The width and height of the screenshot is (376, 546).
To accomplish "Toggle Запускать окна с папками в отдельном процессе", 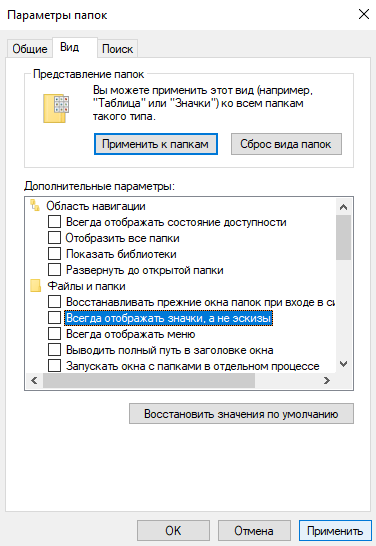I will click(x=54, y=366).
